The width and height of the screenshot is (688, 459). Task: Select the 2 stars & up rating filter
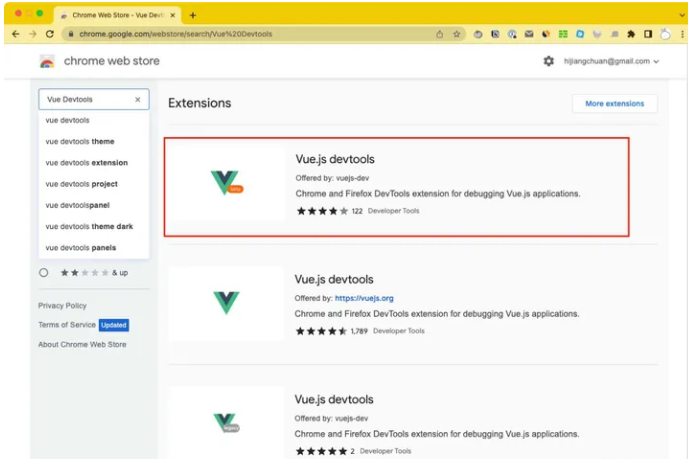(x=43, y=273)
